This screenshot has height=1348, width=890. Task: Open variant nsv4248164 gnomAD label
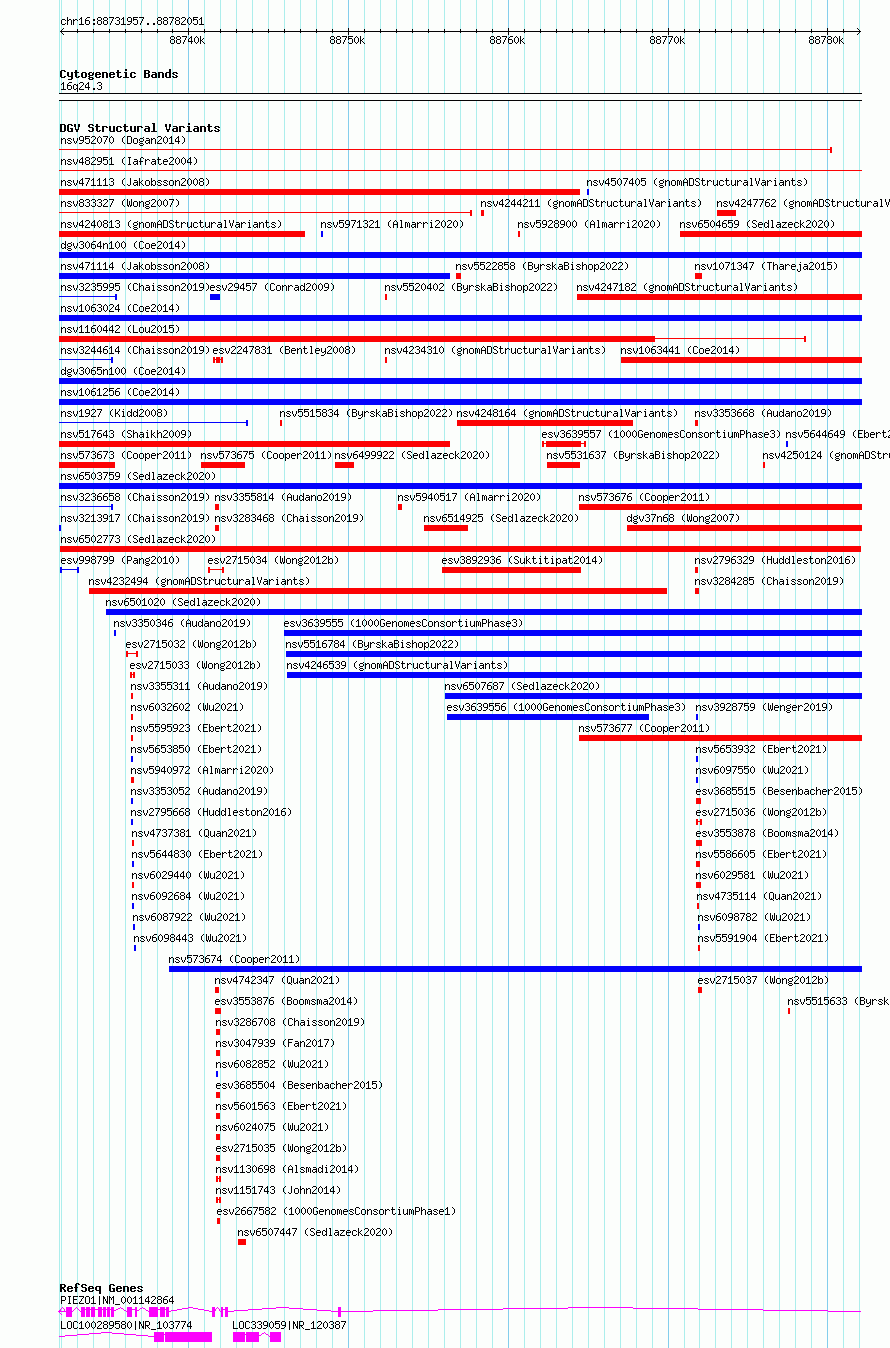[567, 413]
